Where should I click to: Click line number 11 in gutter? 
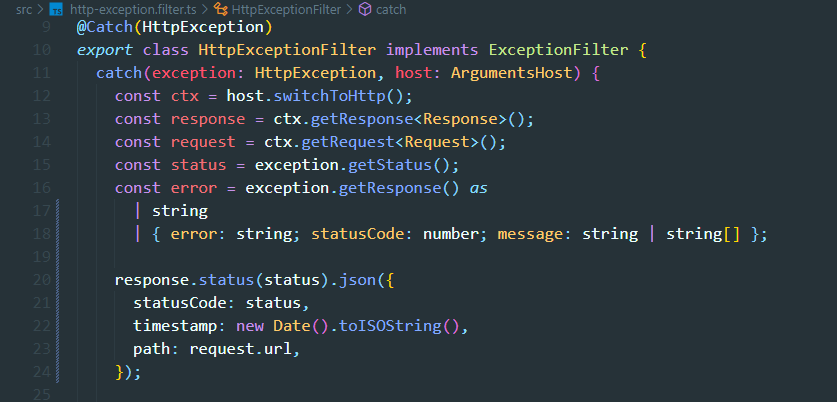42,73
